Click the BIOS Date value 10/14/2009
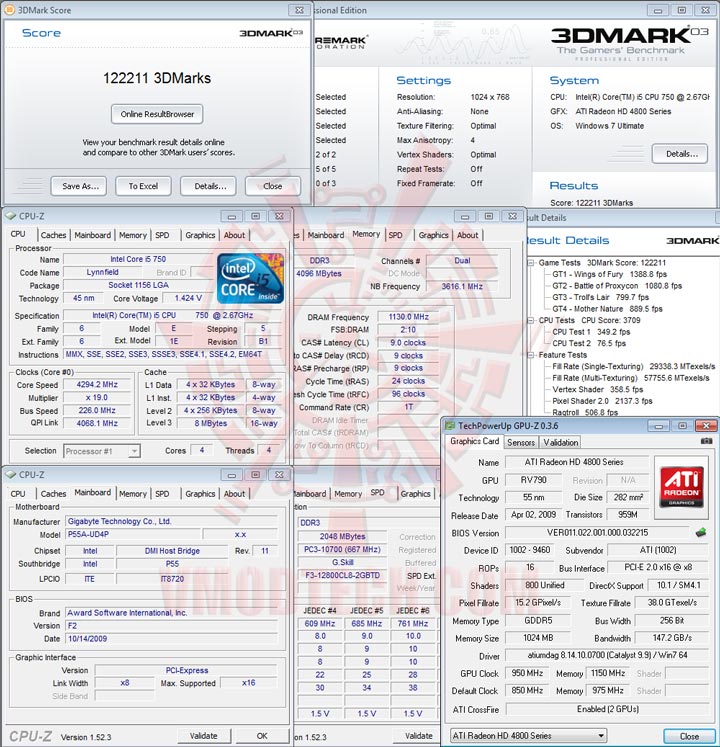Image resolution: width=720 pixels, height=747 pixels. [172, 639]
